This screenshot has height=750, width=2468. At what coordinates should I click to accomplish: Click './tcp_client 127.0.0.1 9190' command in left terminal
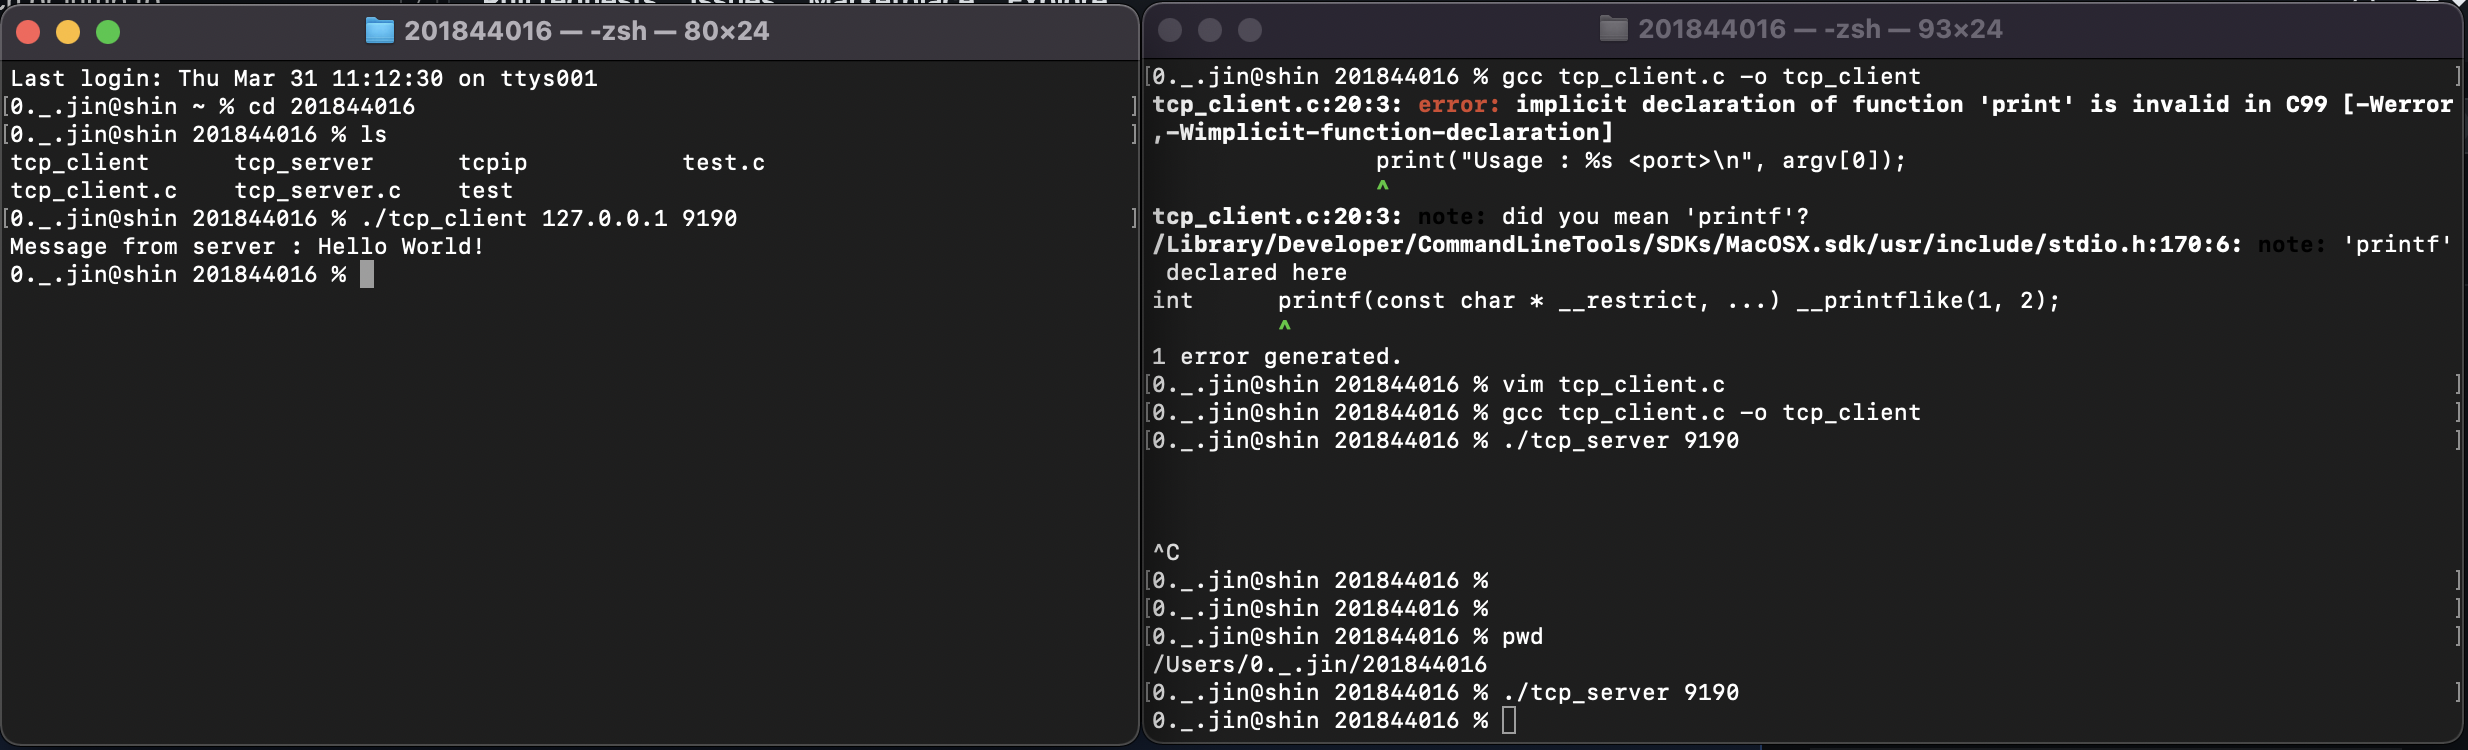(x=549, y=218)
